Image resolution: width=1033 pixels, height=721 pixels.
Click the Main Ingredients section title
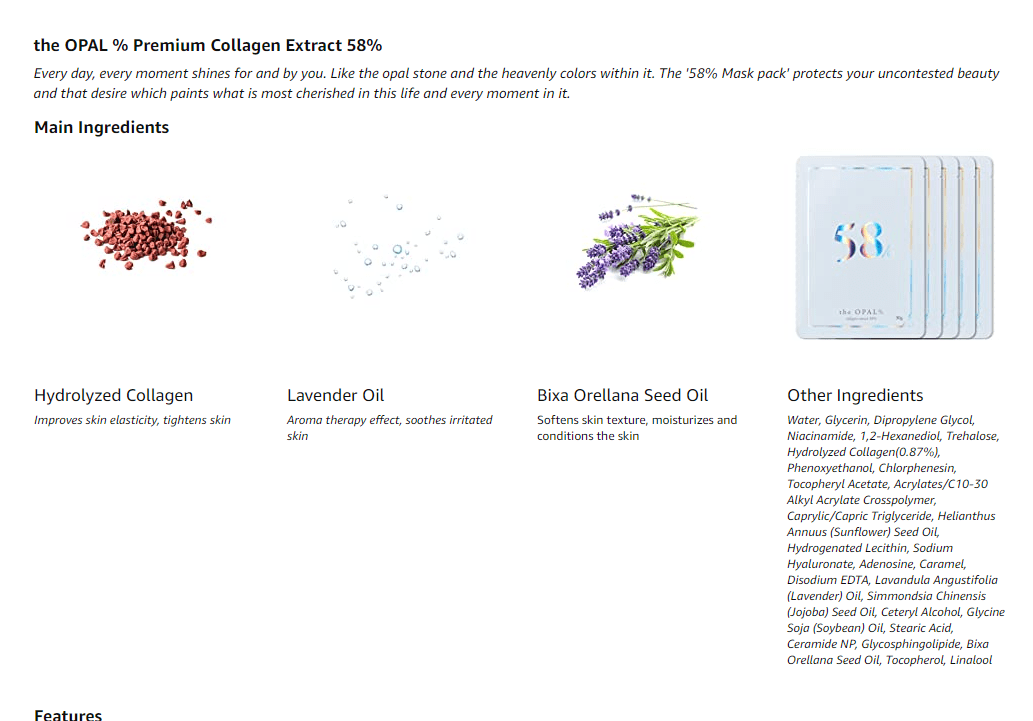(102, 127)
